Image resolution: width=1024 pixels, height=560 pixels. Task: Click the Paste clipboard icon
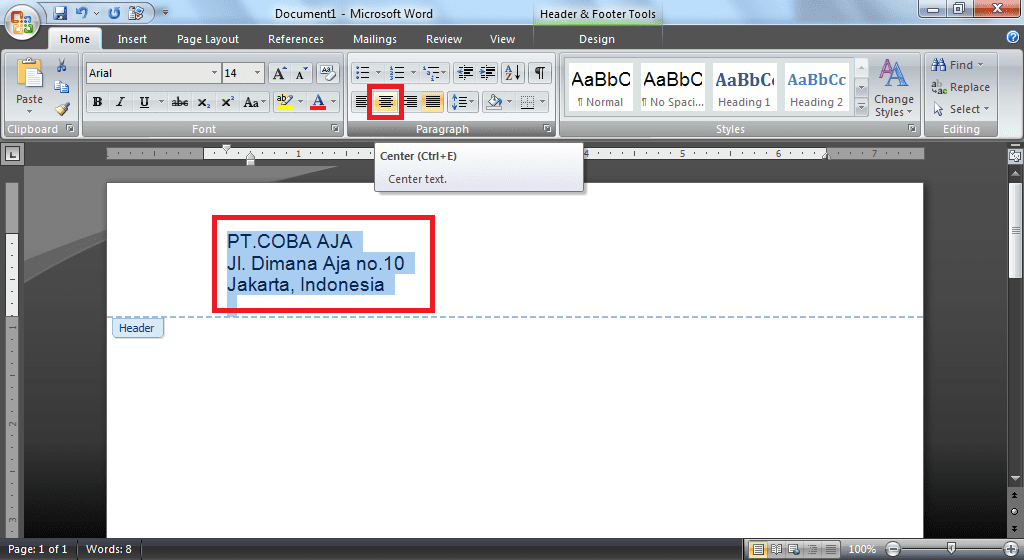(29, 74)
